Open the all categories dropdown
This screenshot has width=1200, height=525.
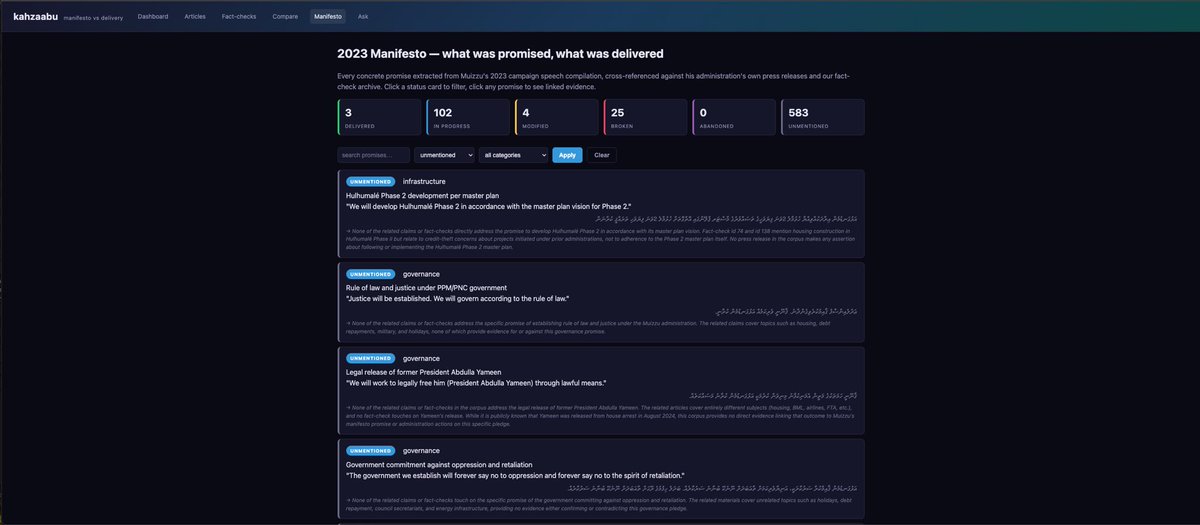tap(513, 155)
